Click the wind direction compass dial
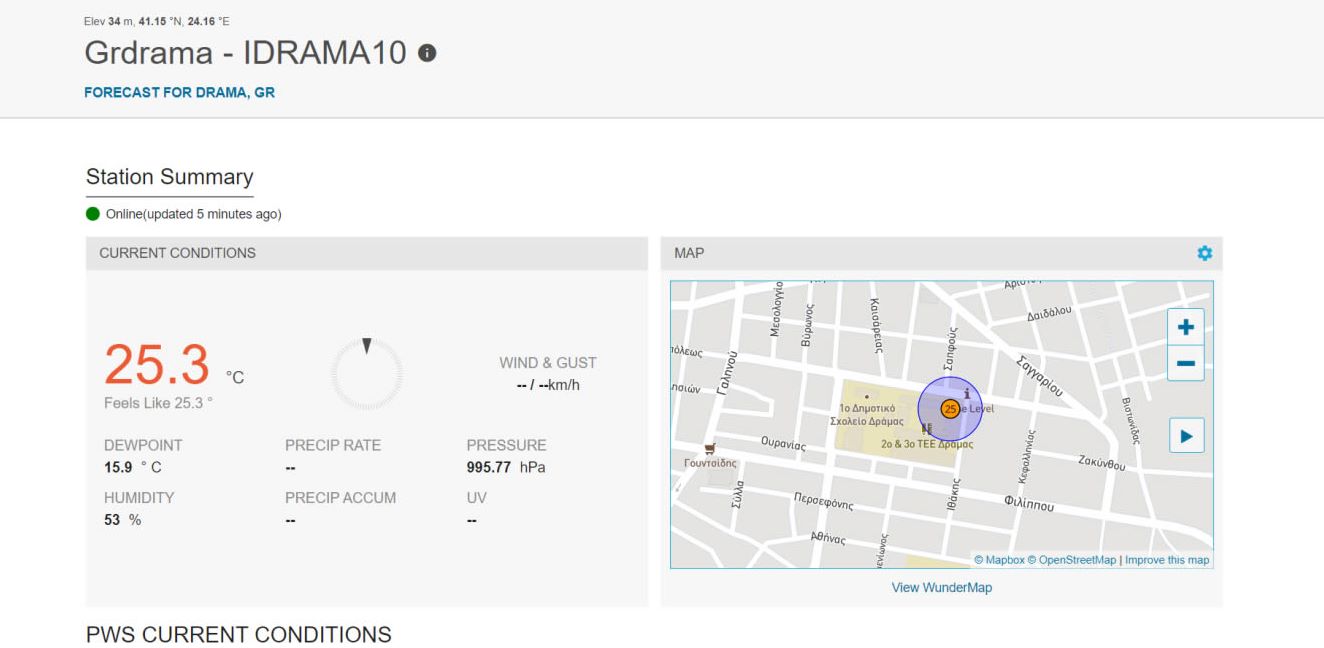This screenshot has width=1324, height=648. (x=367, y=374)
